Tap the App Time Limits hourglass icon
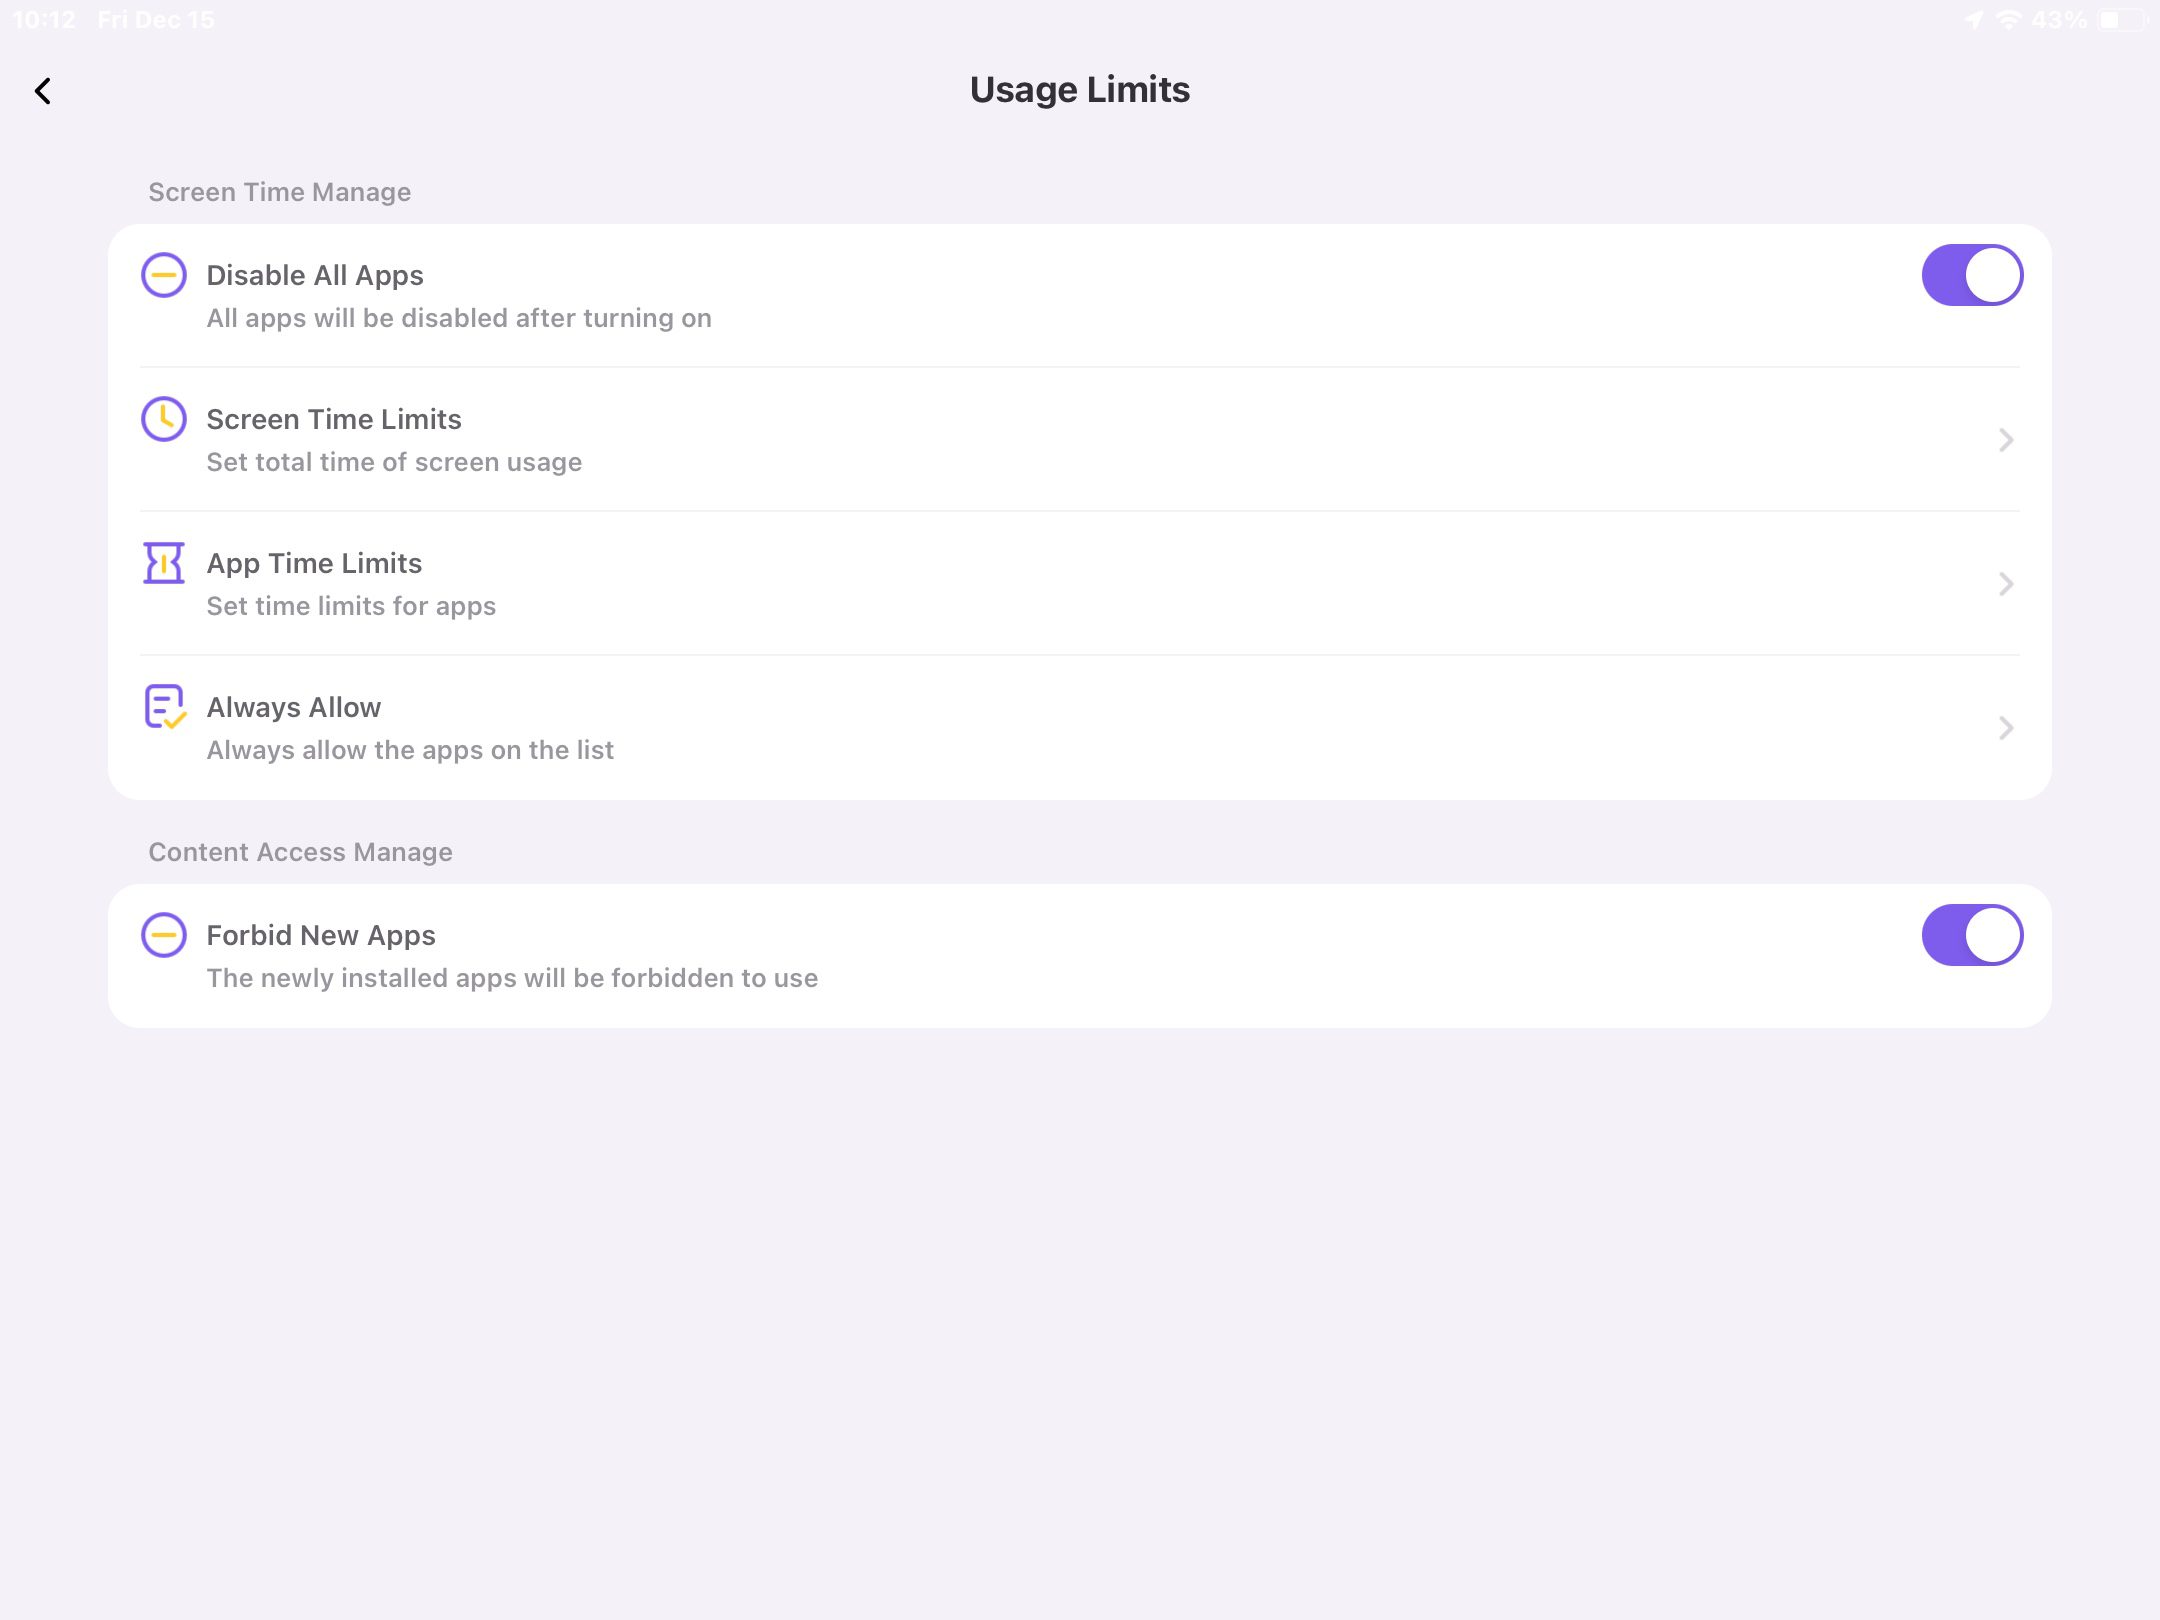The image size is (2160, 1620). pyautogui.click(x=164, y=563)
